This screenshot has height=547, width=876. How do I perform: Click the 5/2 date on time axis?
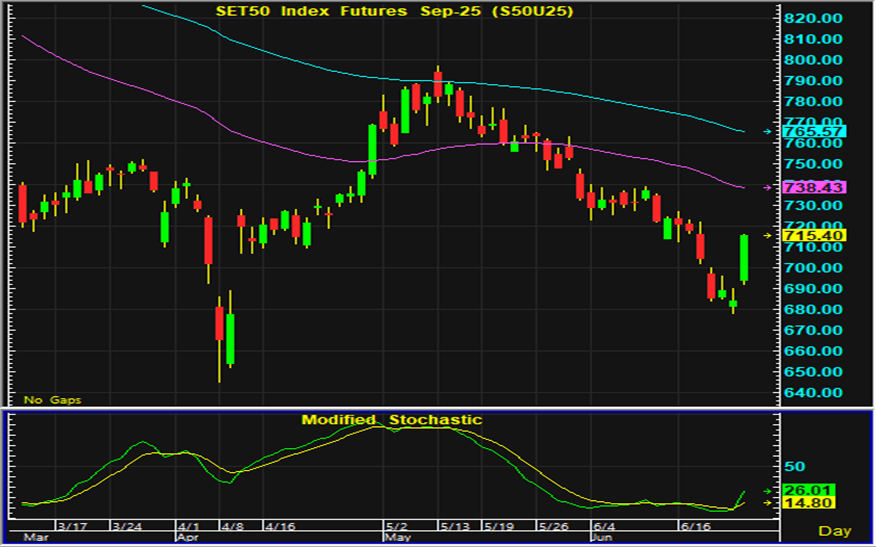click(x=395, y=526)
